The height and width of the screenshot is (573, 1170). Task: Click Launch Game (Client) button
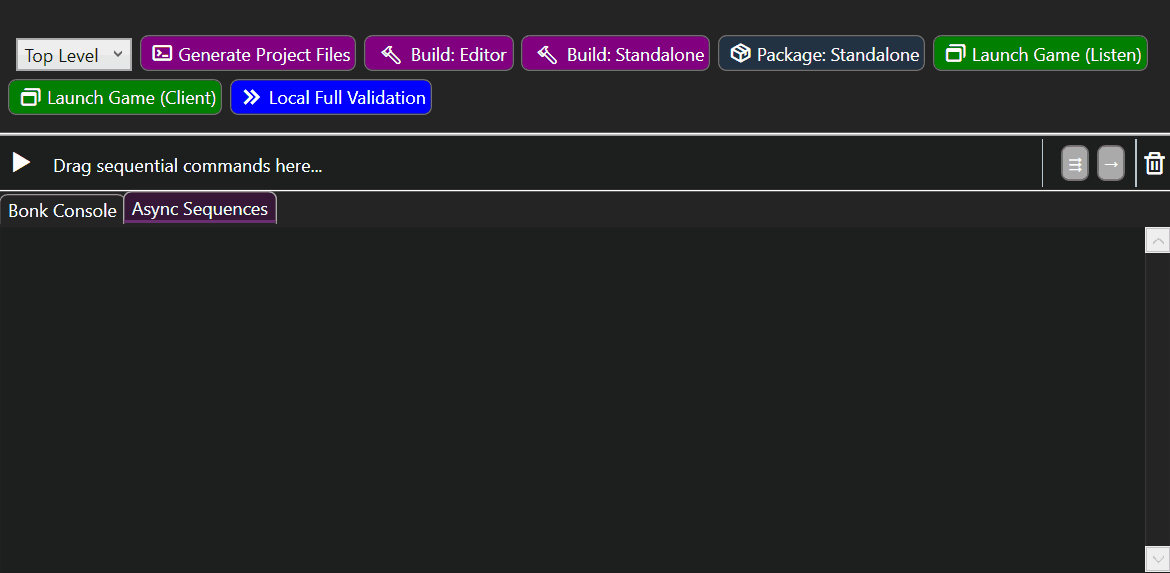[115, 97]
